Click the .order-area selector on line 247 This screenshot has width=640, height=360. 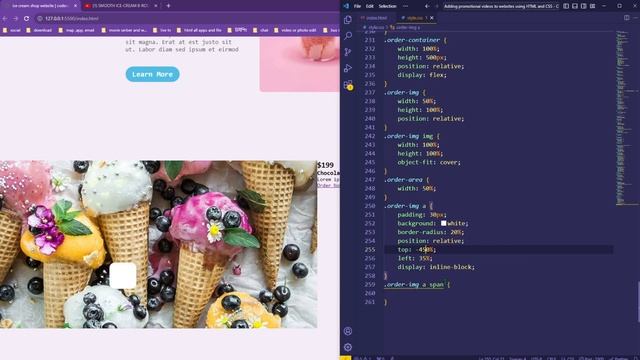(x=403, y=180)
